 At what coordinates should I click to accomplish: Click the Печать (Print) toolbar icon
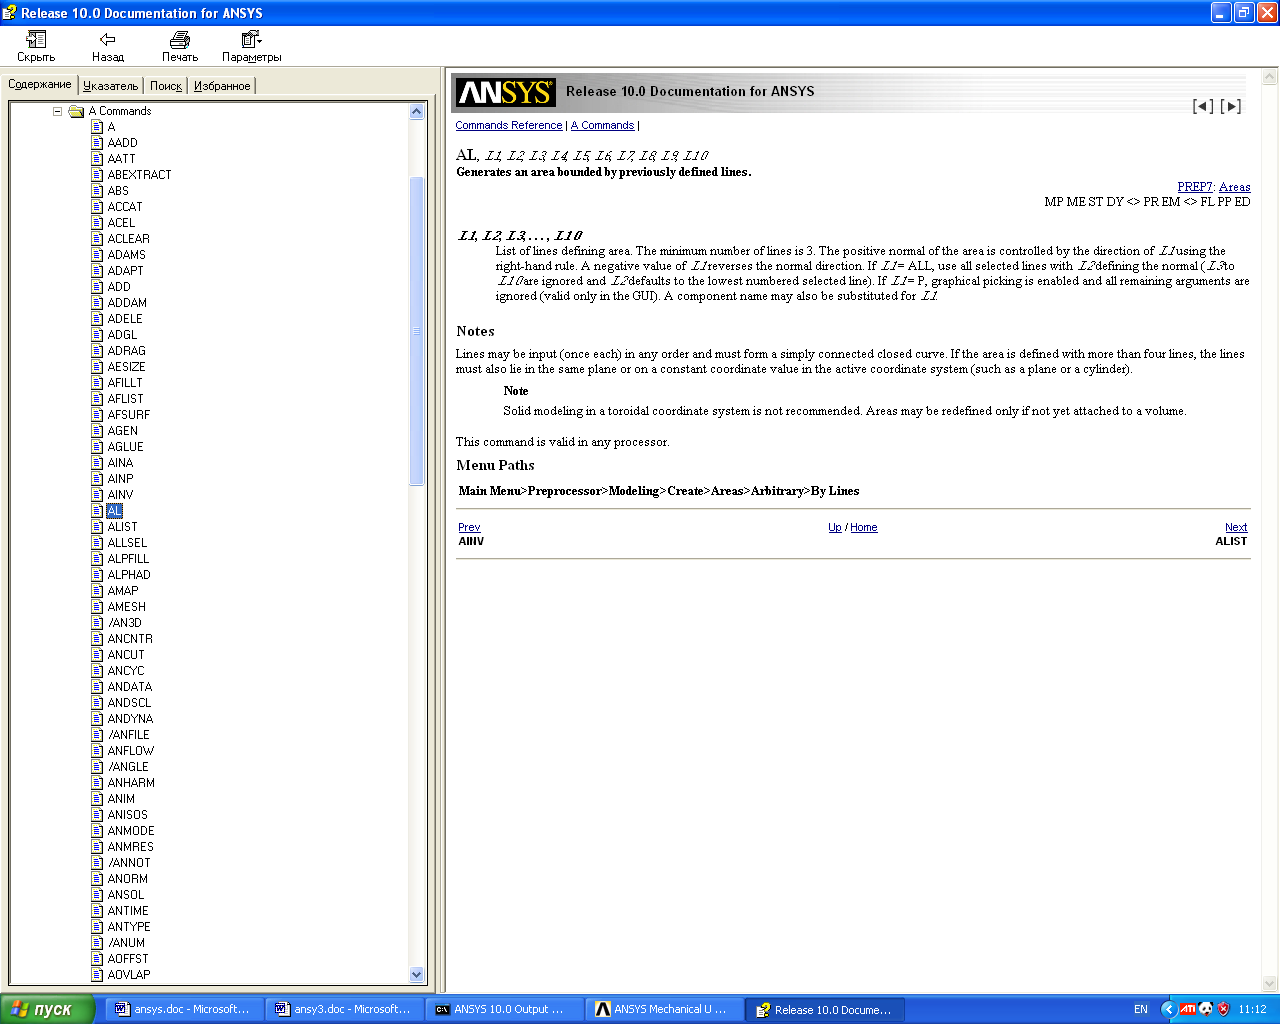(x=180, y=39)
